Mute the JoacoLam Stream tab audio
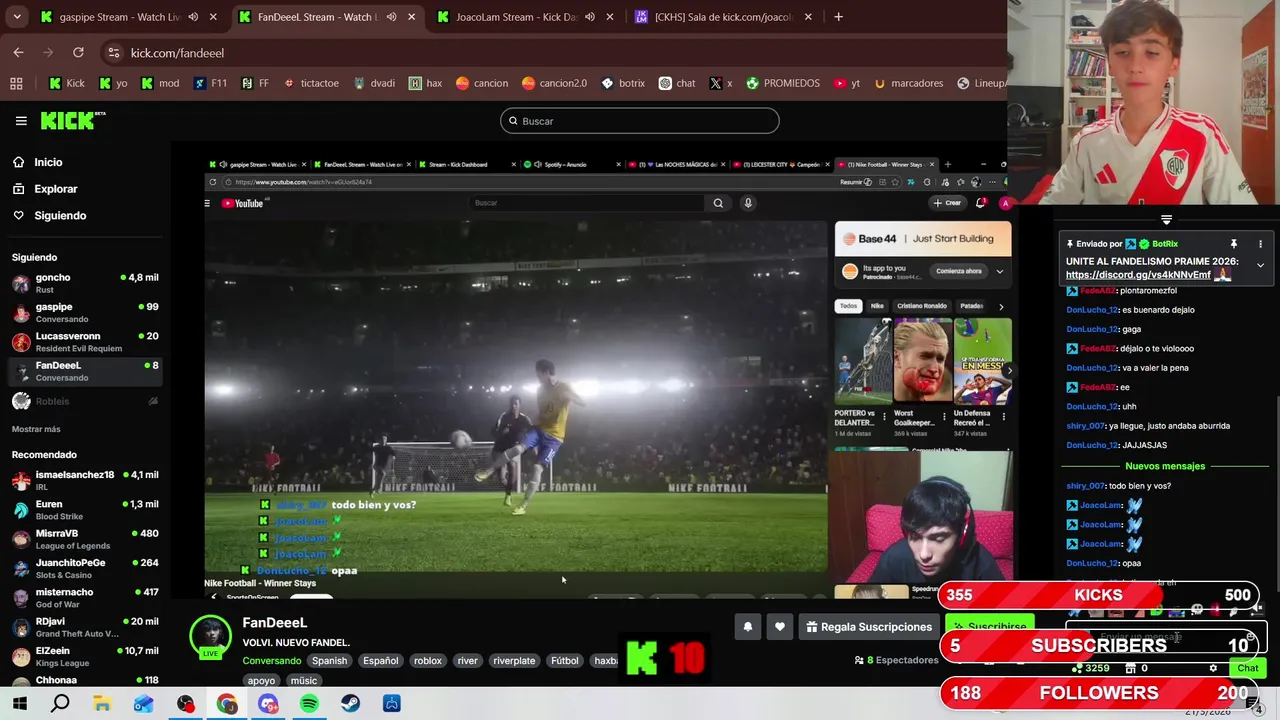The height and width of the screenshot is (720, 1280). point(589,17)
